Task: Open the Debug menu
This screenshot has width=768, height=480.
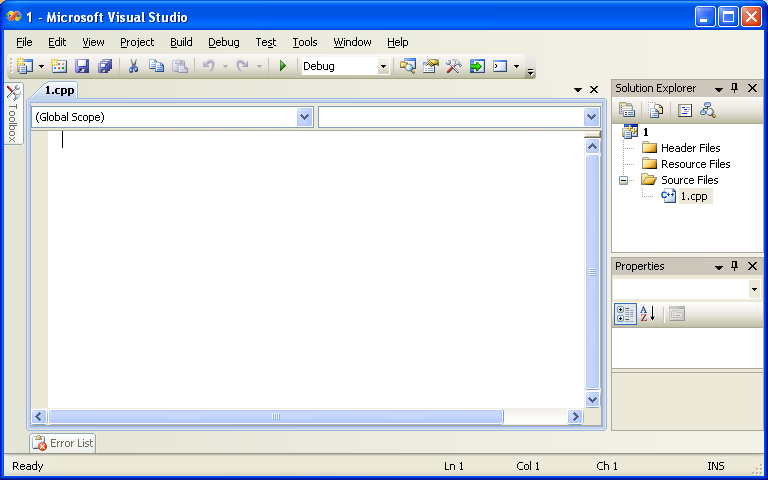Action: click(x=224, y=42)
